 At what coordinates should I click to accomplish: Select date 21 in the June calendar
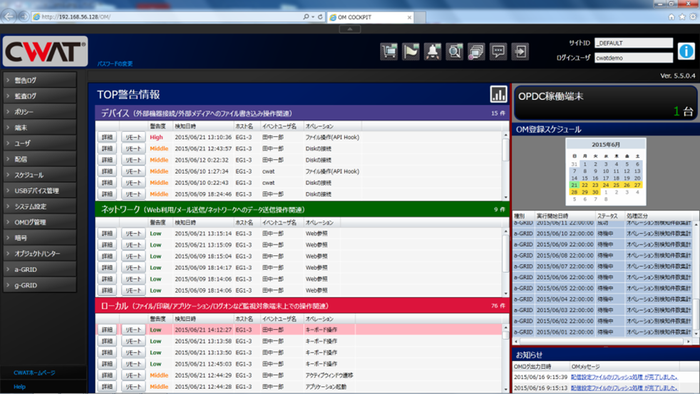(574, 185)
